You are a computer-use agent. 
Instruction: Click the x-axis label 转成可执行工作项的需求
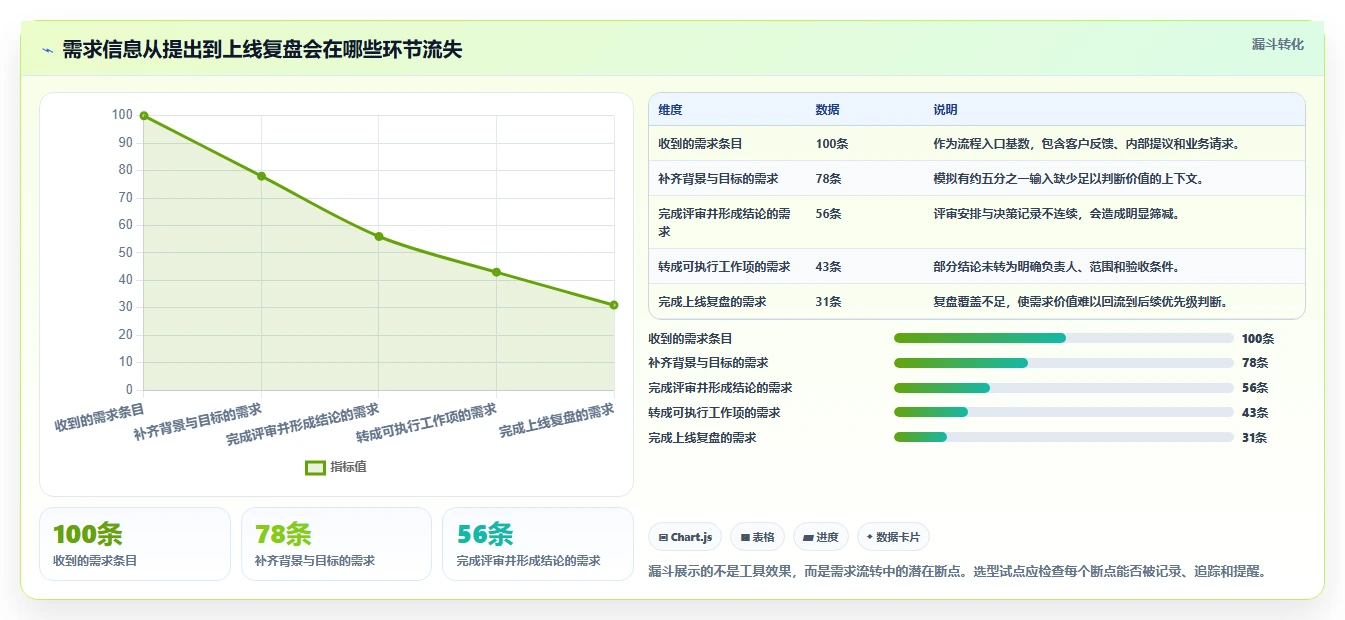(x=427, y=424)
